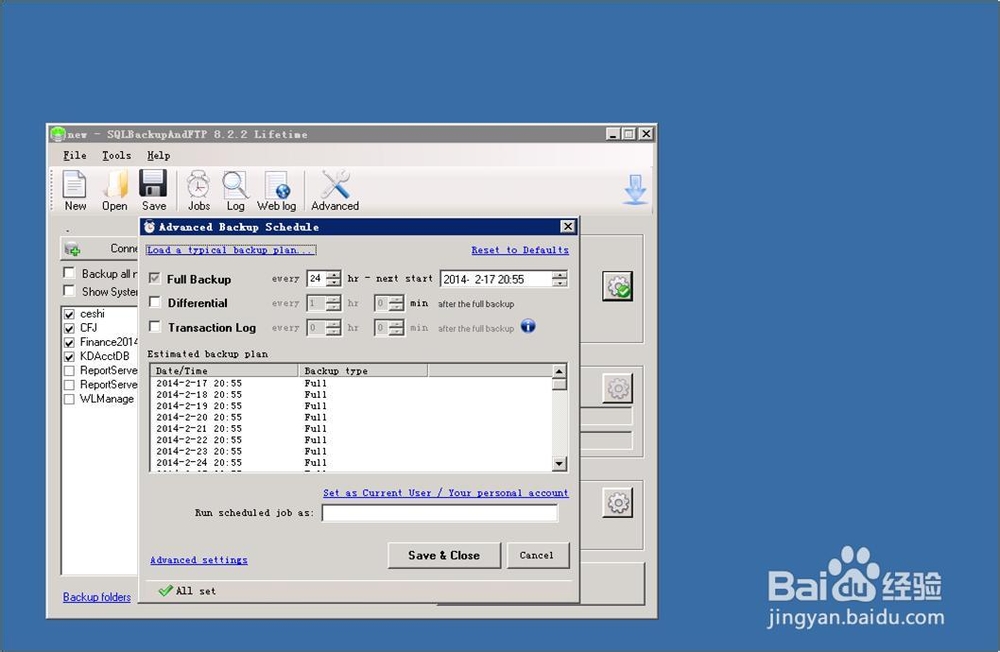Toggle the Full Backup checkbox

click(154, 278)
